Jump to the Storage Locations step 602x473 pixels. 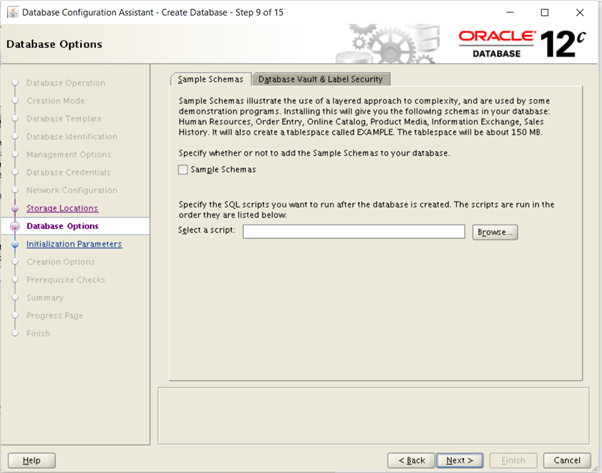pyautogui.click(x=62, y=208)
